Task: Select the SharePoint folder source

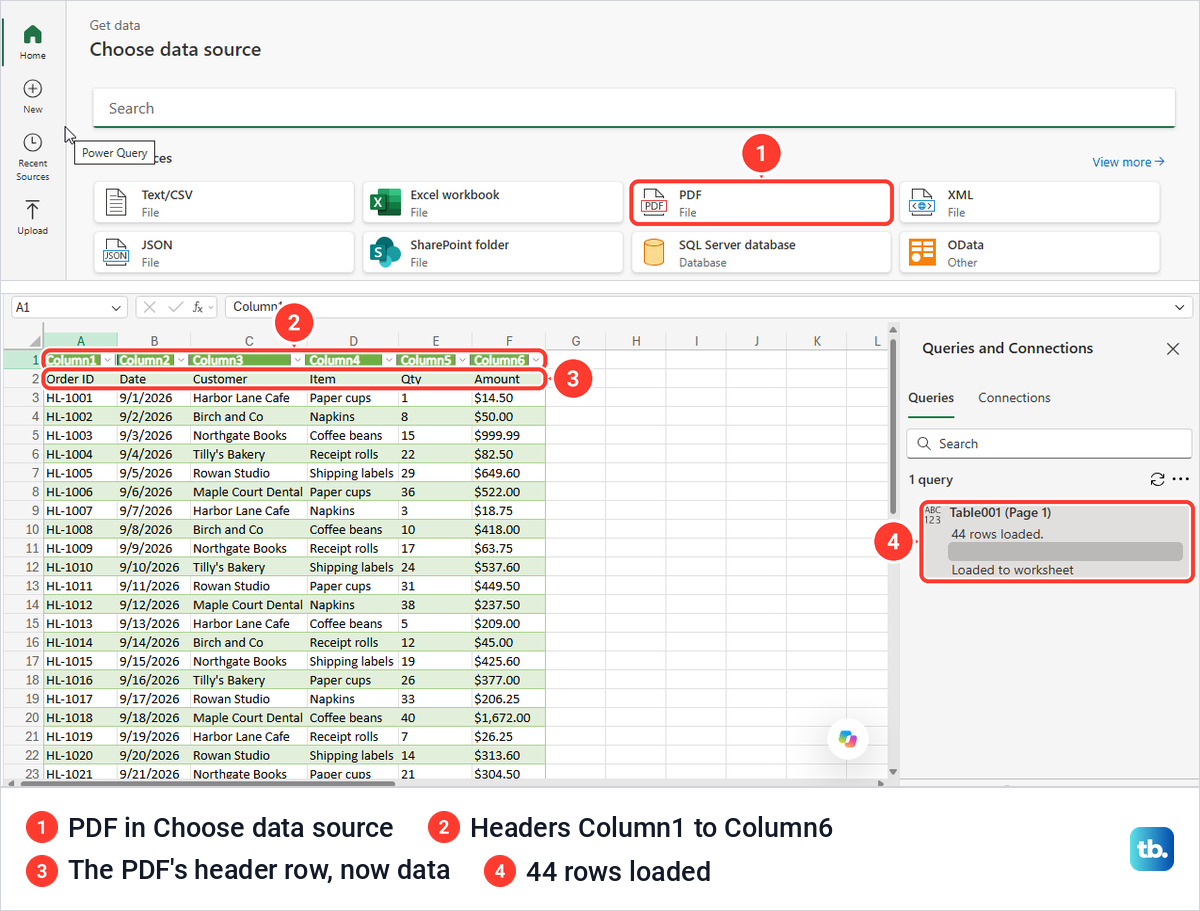Action: [493, 252]
